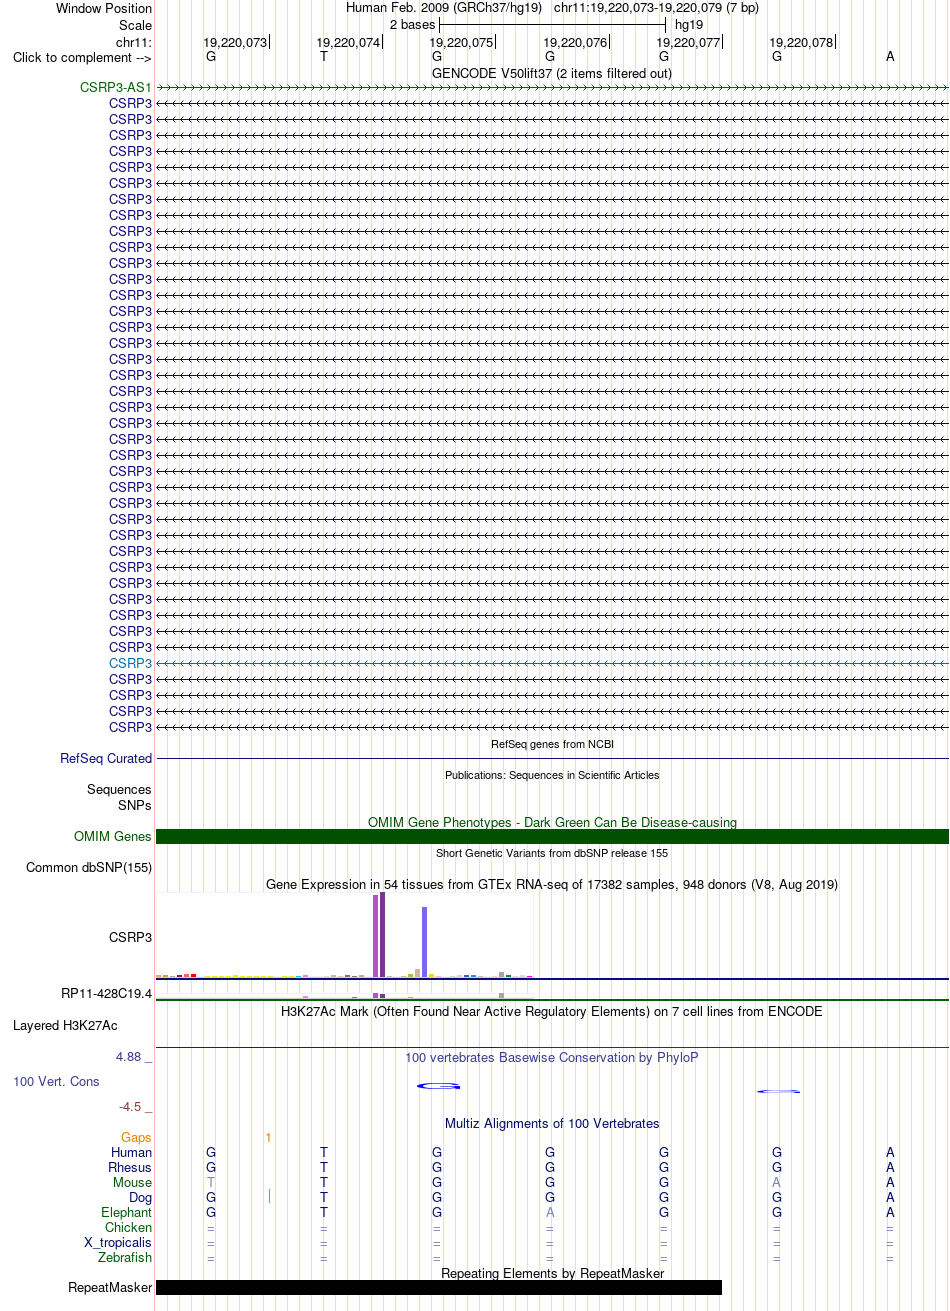Open the GENCODE V50lift37 track title

(552, 73)
